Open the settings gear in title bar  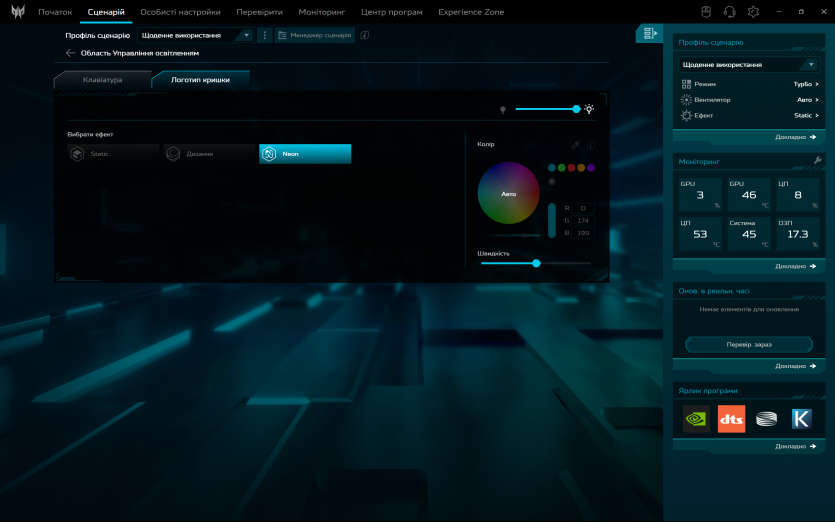(x=753, y=12)
